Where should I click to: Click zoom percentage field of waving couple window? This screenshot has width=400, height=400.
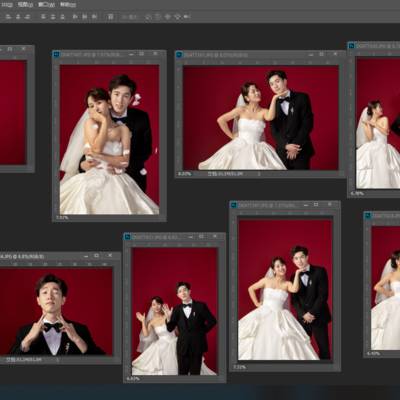coord(133,379)
